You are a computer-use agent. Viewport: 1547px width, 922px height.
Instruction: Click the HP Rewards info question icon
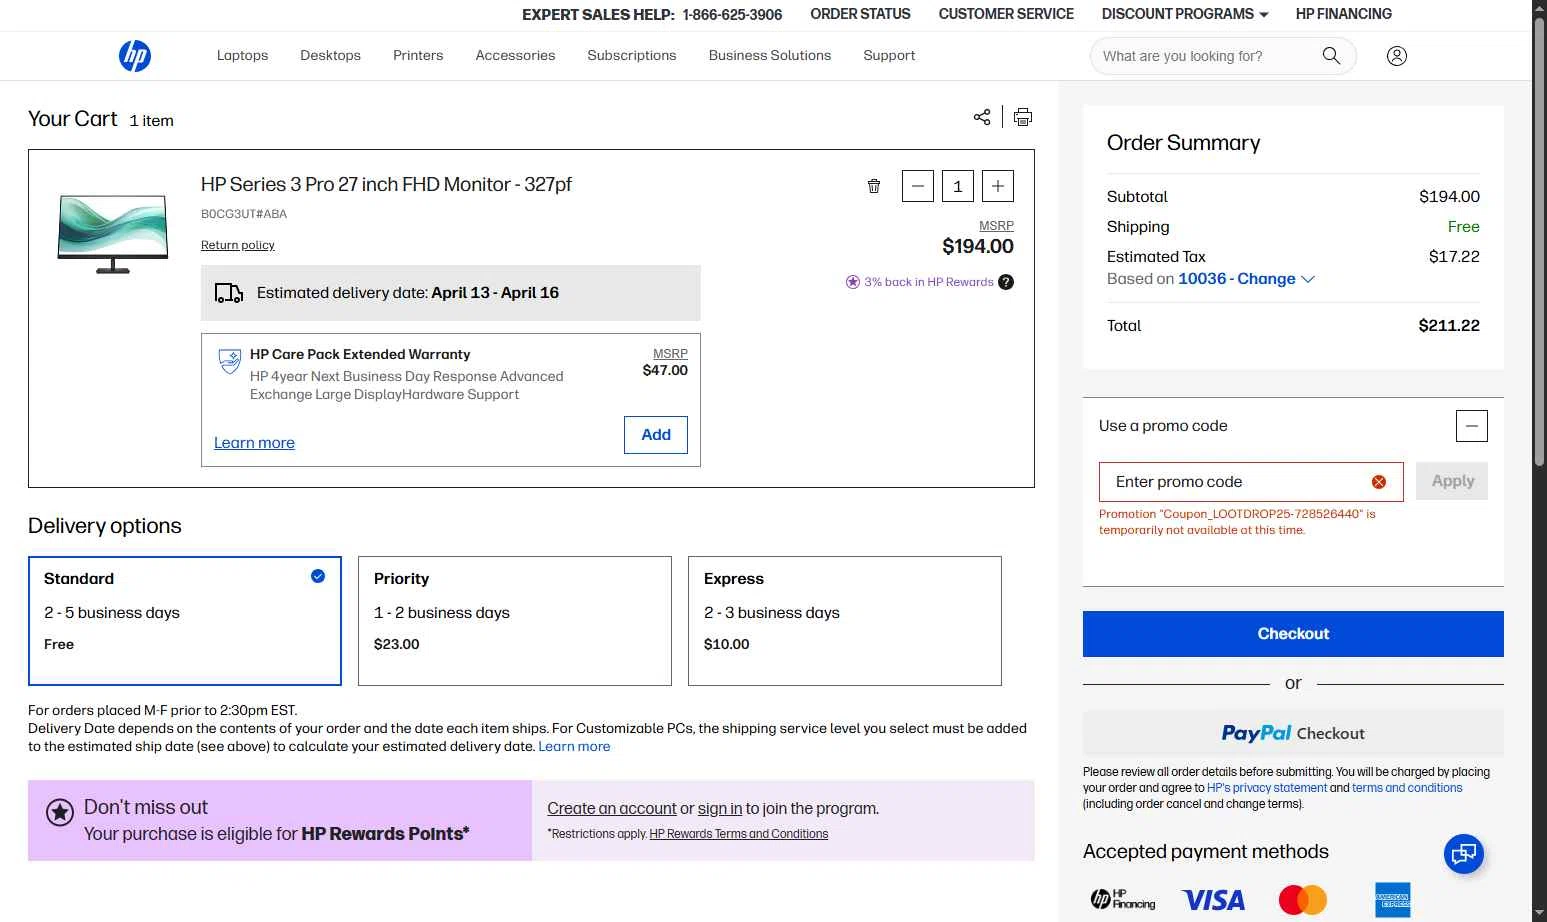click(1006, 282)
